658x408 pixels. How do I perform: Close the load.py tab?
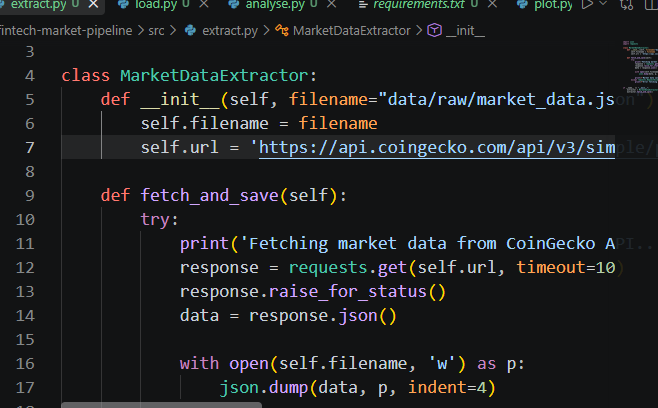click(204, 5)
